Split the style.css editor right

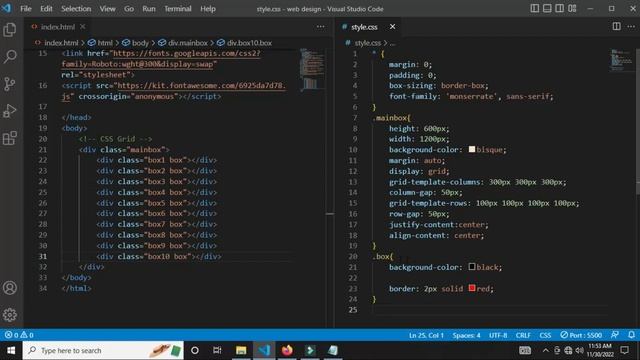616,27
